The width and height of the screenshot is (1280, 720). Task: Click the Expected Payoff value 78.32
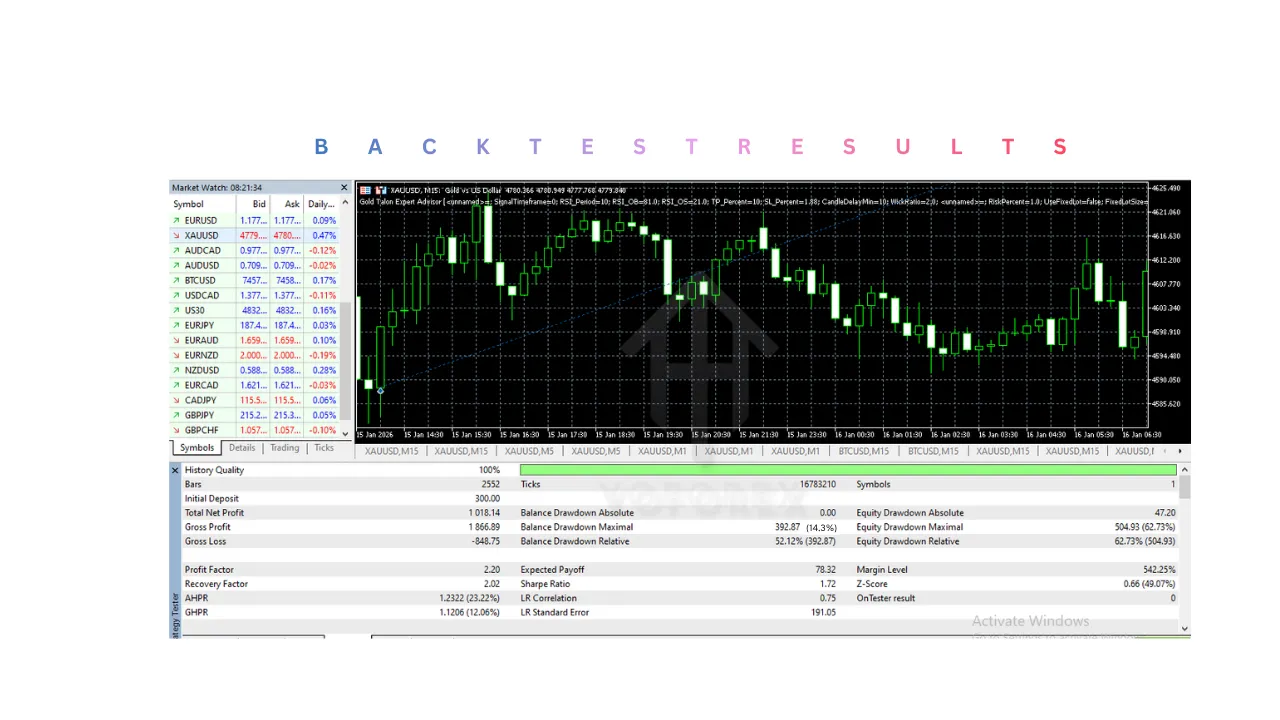pos(825,570)
